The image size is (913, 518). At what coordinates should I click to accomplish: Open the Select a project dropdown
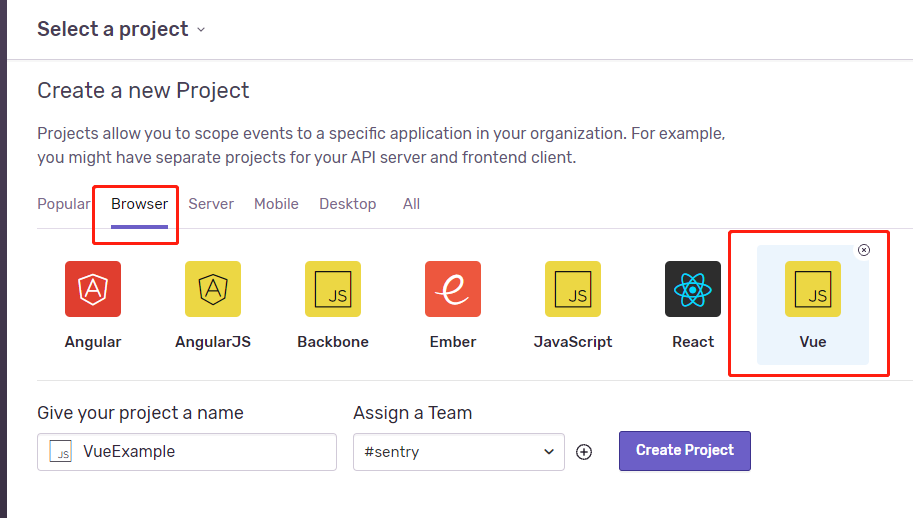click(x=121, y=29)
